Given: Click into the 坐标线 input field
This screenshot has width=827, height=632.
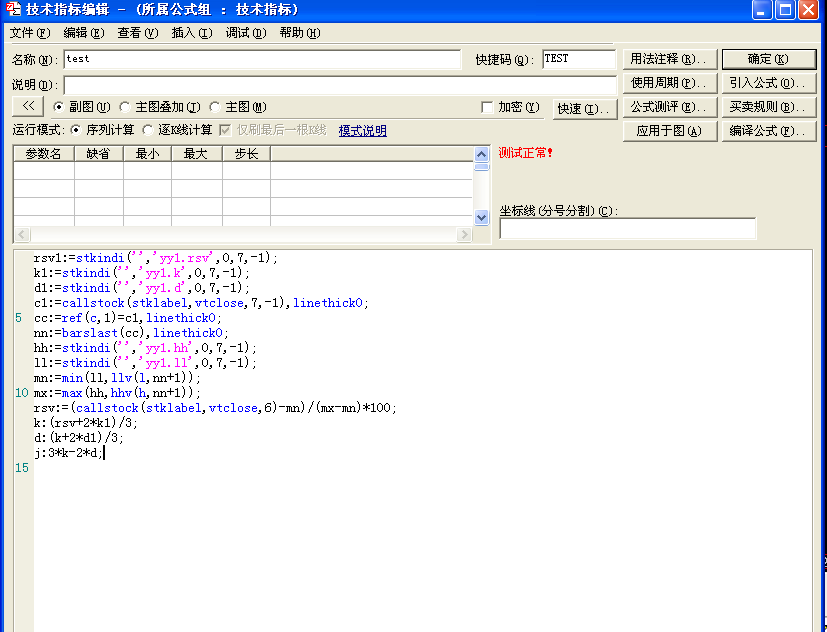Looking at the screenshot, I should tap(627, 229).
